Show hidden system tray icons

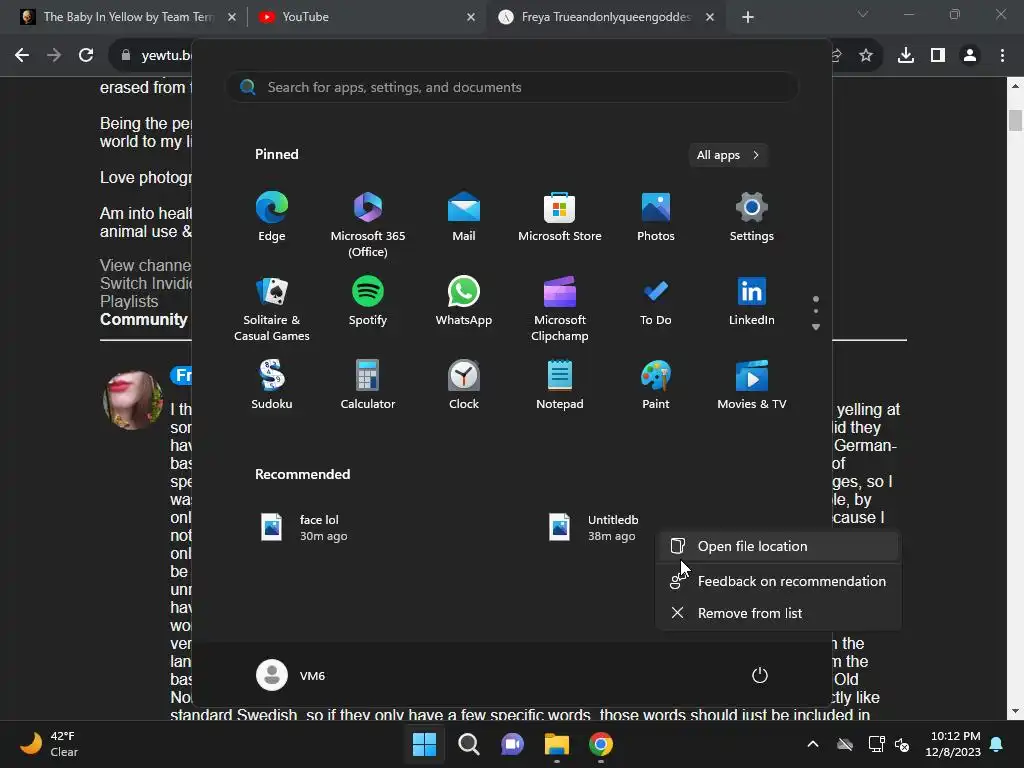point(813,744)
